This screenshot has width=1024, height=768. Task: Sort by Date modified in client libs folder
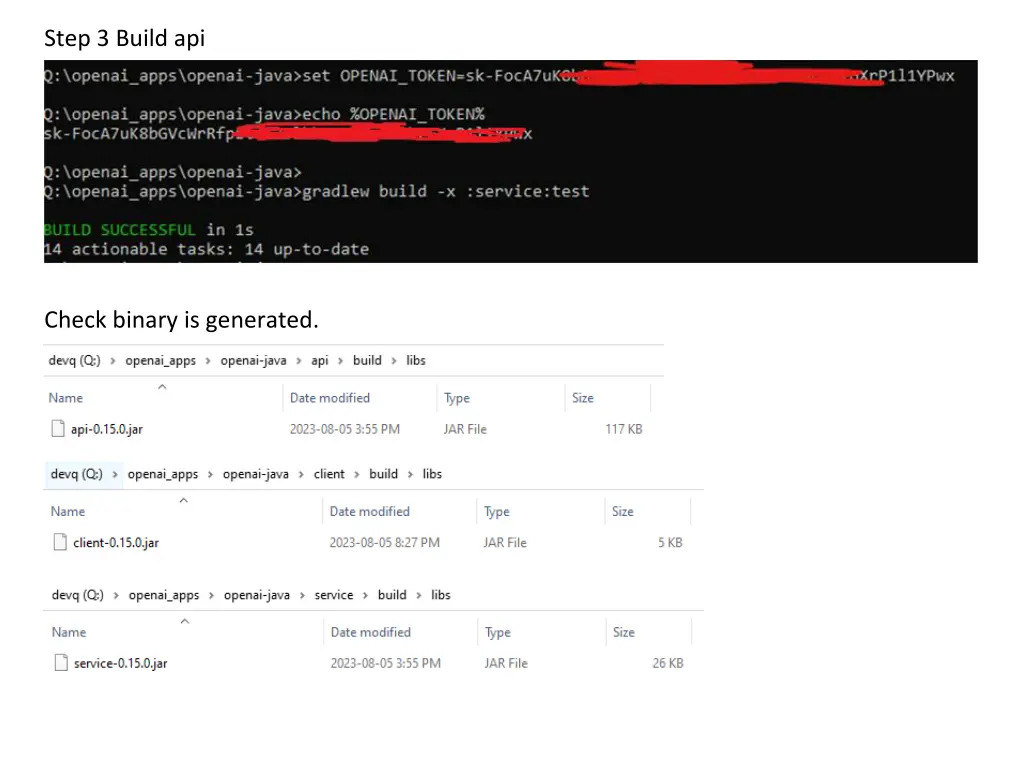(x=370, y=511)
